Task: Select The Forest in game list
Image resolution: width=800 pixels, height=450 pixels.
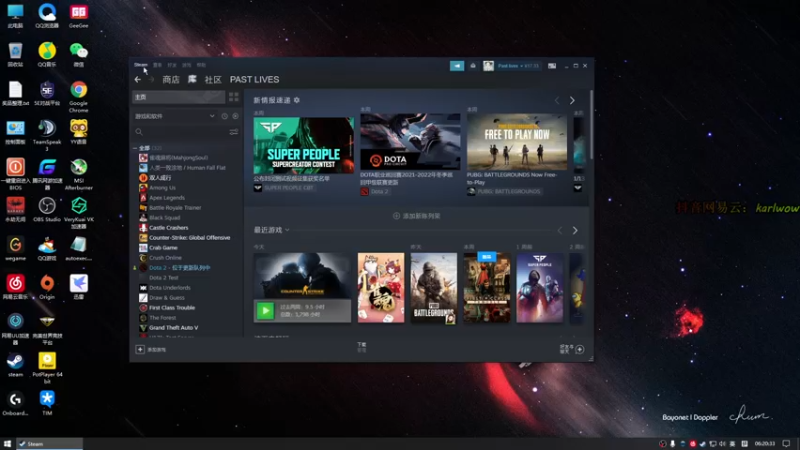Action: (x=157, y=317)
